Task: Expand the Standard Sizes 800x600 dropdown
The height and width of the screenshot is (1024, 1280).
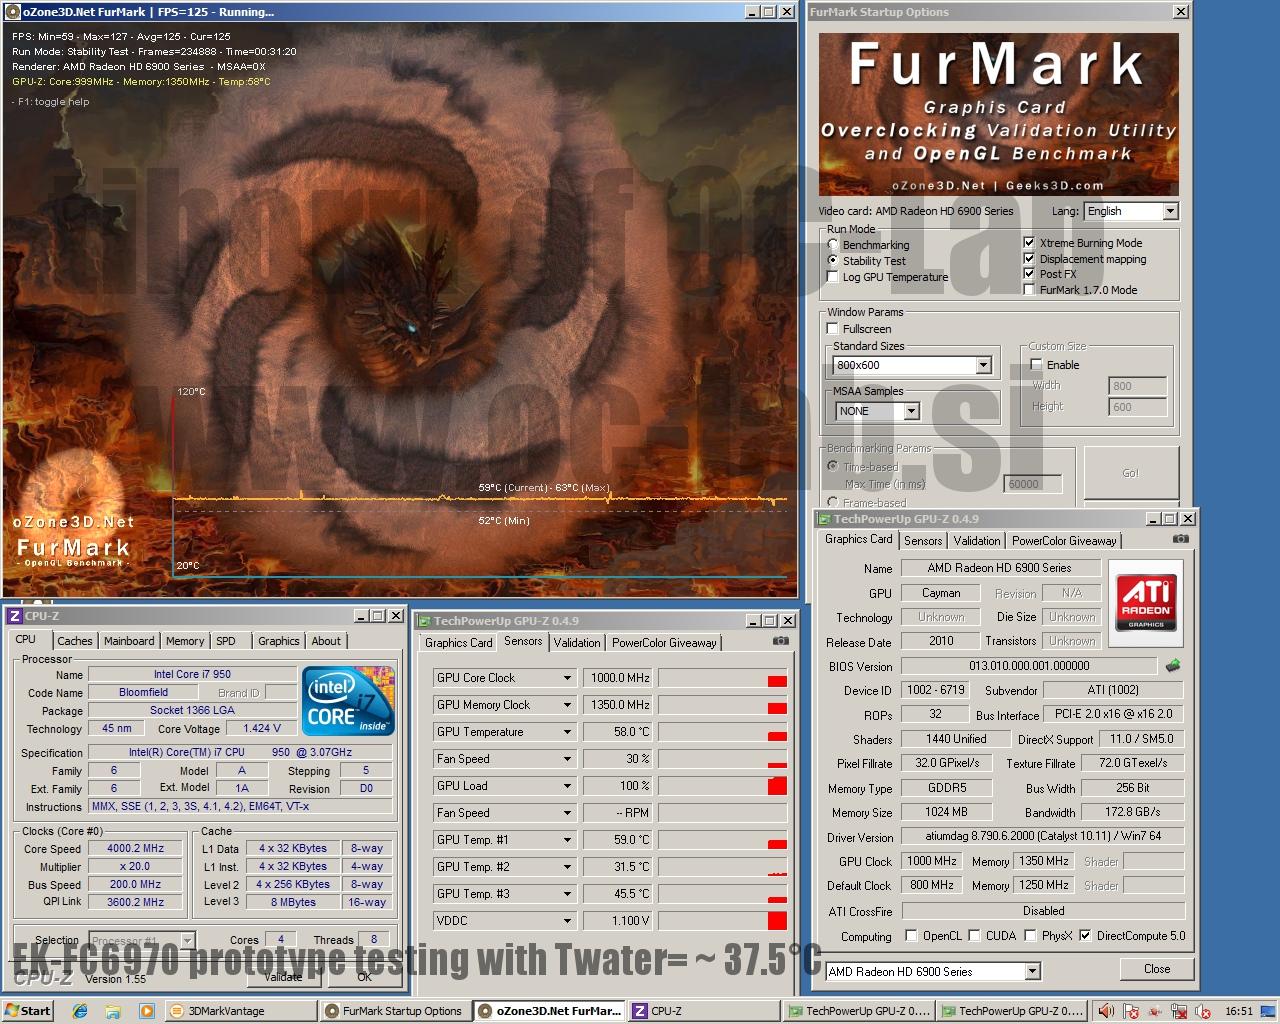Action: (x=983, y=365)
